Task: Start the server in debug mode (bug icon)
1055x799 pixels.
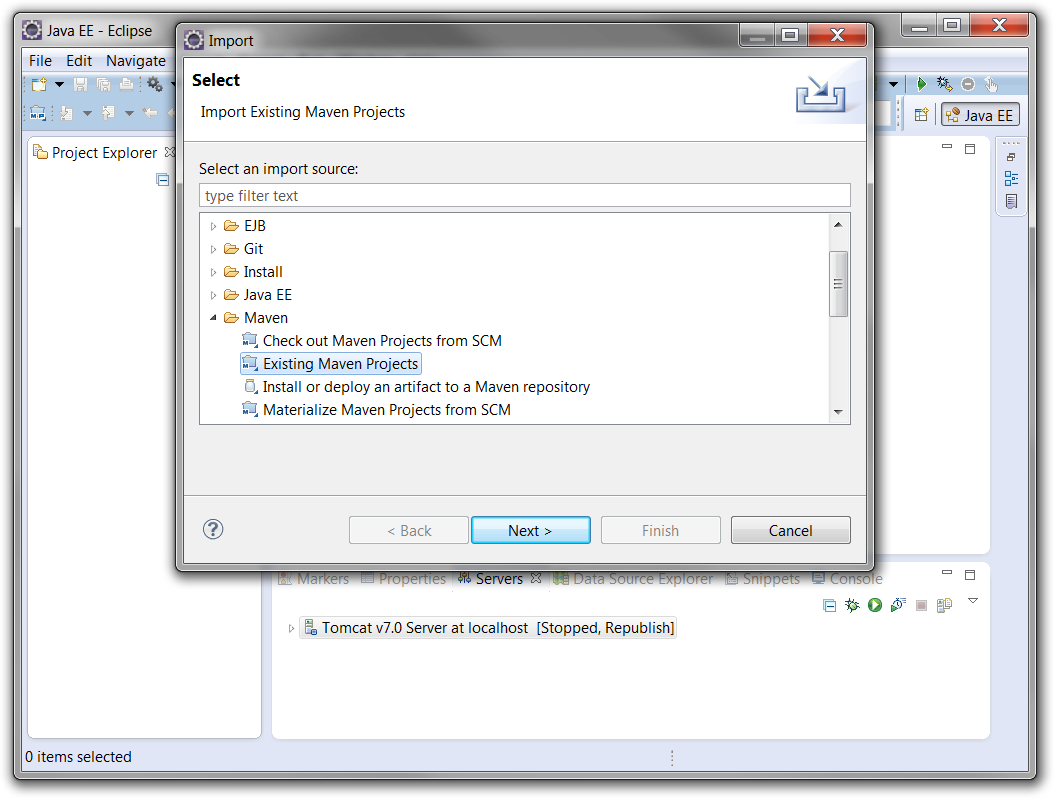Action: click(852, 605)
